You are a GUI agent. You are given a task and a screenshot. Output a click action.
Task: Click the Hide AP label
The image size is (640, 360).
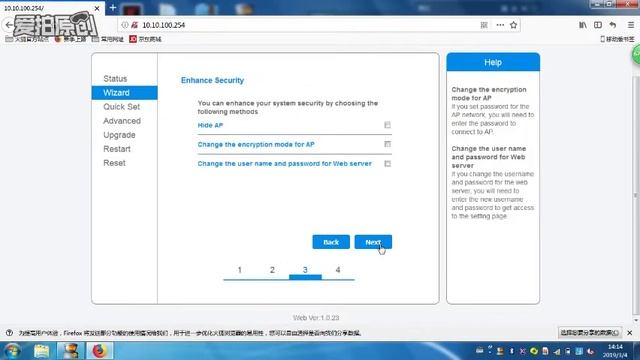(x=210, y=125)
